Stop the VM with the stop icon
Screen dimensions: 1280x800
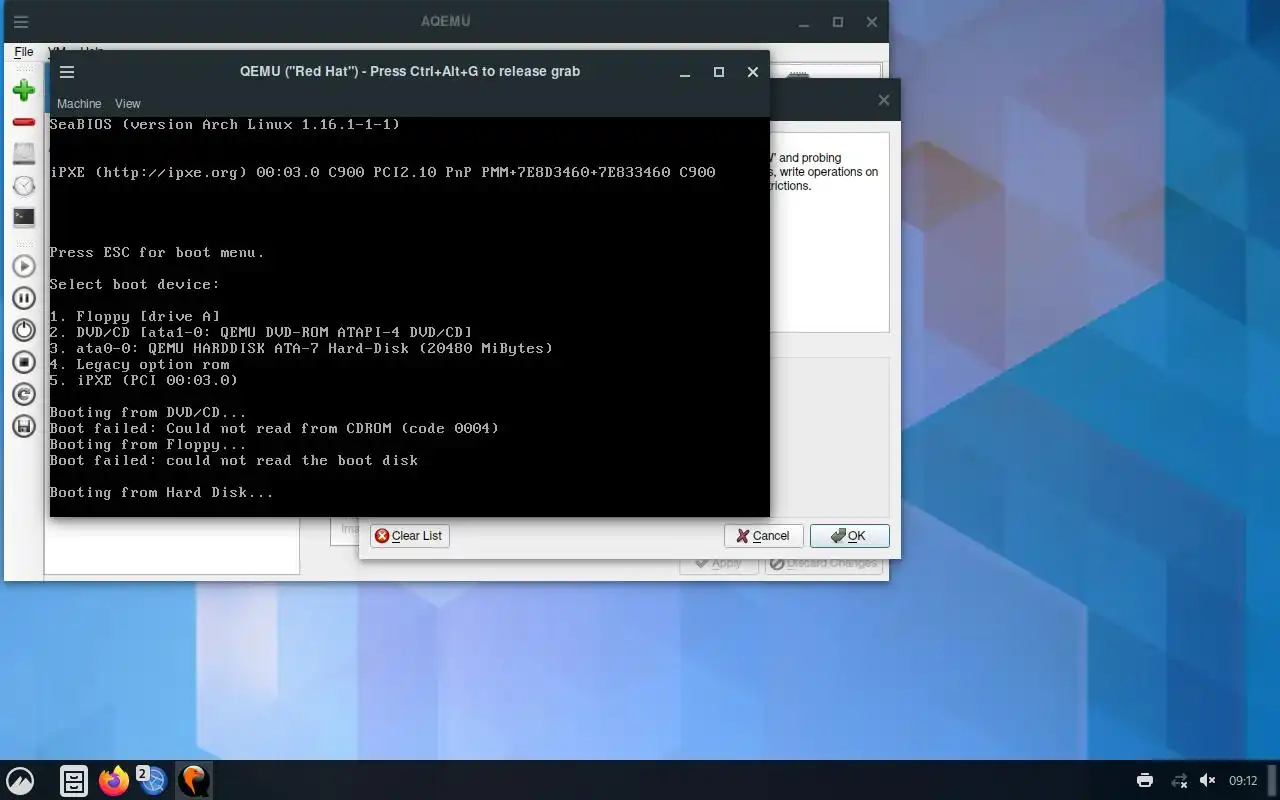(x=24, y=362)
